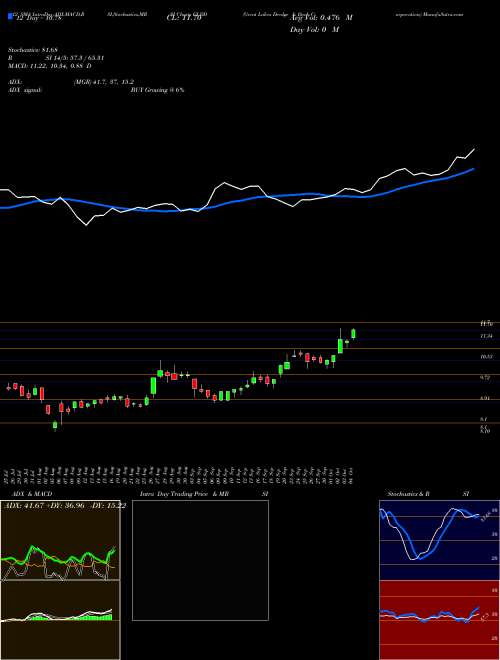Click the Stochastics & R SI panel title
This screenshot has height=660, width=500.
pos(428,494)
